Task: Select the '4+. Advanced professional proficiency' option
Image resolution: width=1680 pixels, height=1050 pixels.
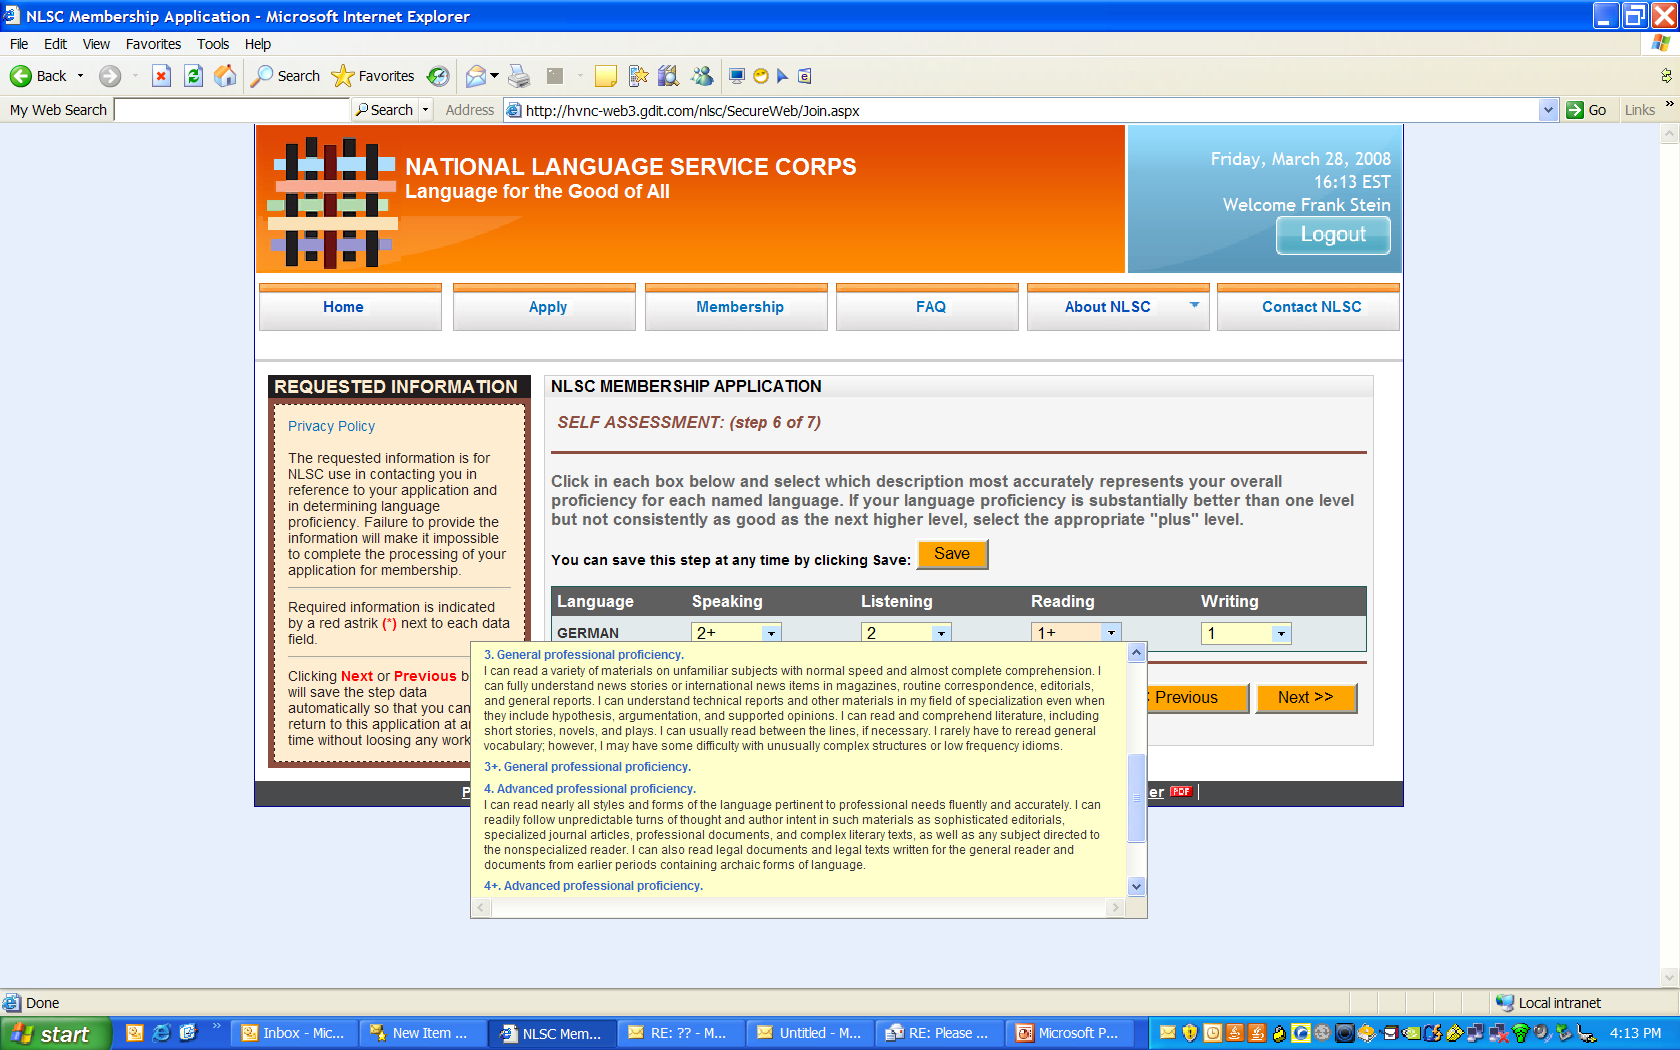Action: (594, 886)
